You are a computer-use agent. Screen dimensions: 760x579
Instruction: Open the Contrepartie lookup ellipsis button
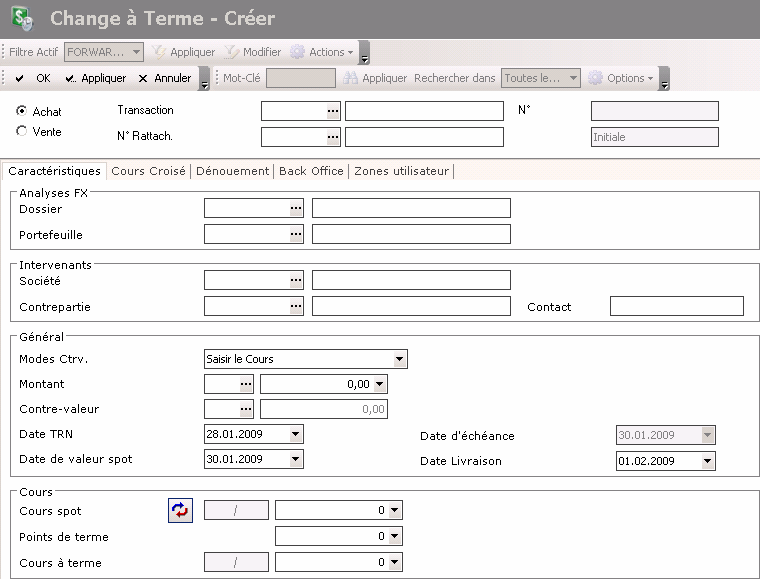point(295,306)
